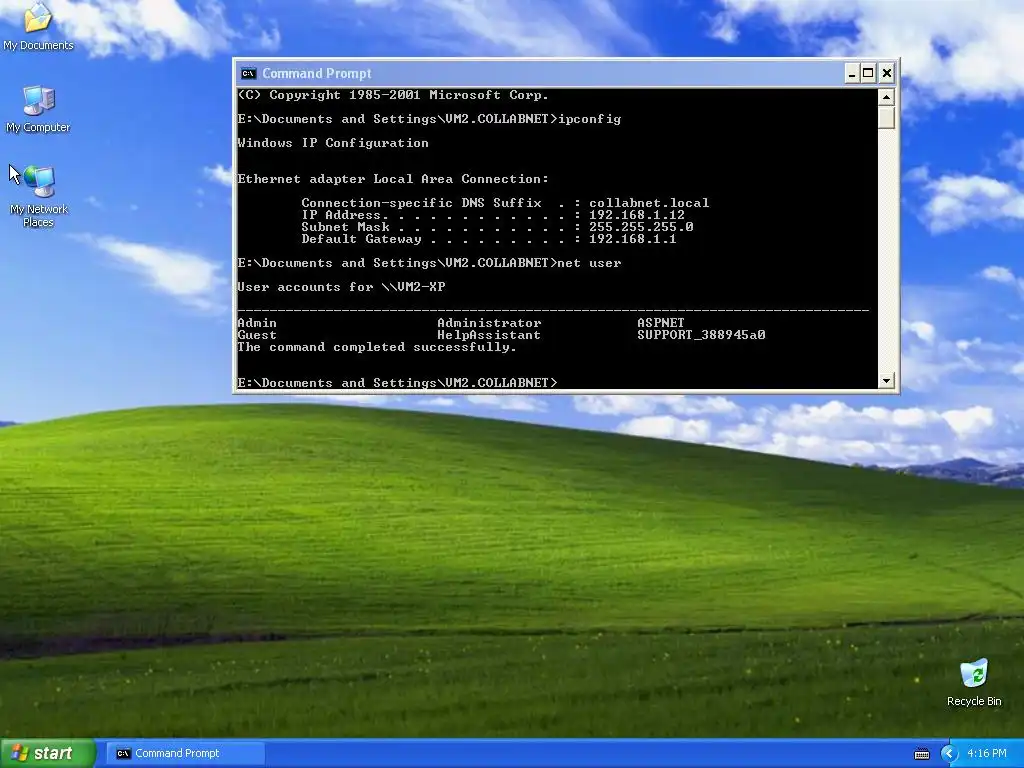The height and width of the screenshot is (768, 1024).
Task: Select the My Network Places icon
Action: (x=38, y=196)
